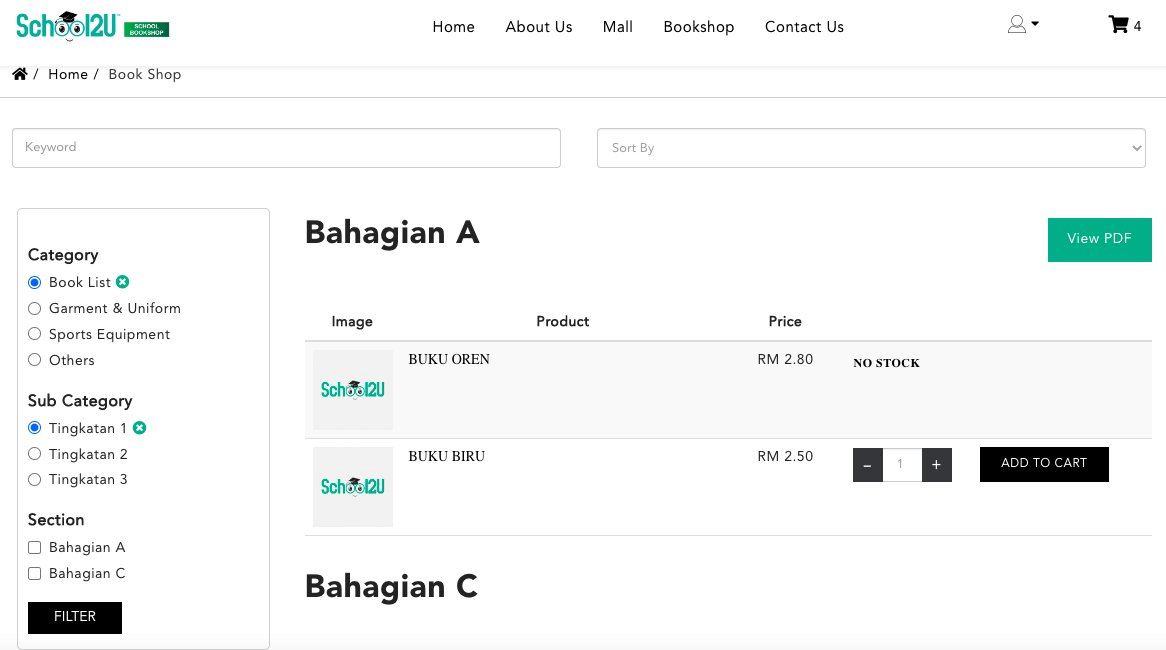
Task: Click the Book Shop breadcrumb text
Action: (x=145, y=74)
